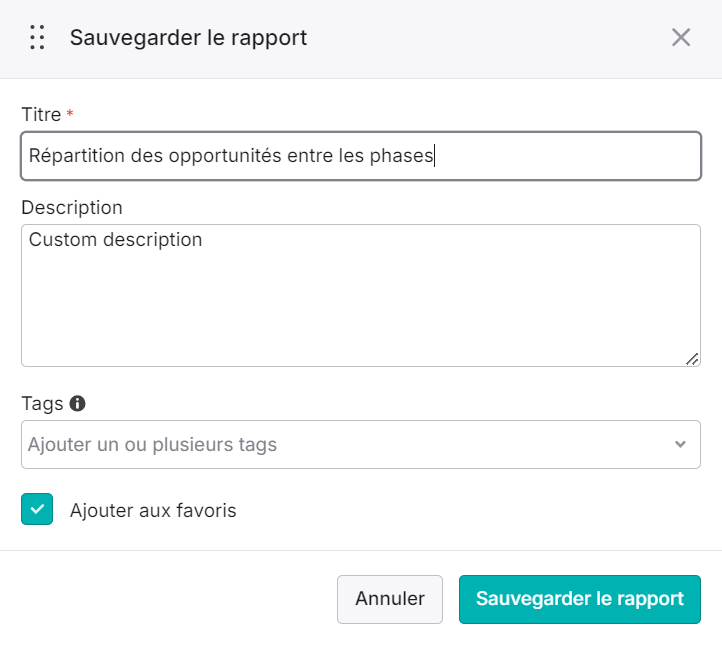Uncheck the Ajouter aux favoris checkbox

[37, 509]
